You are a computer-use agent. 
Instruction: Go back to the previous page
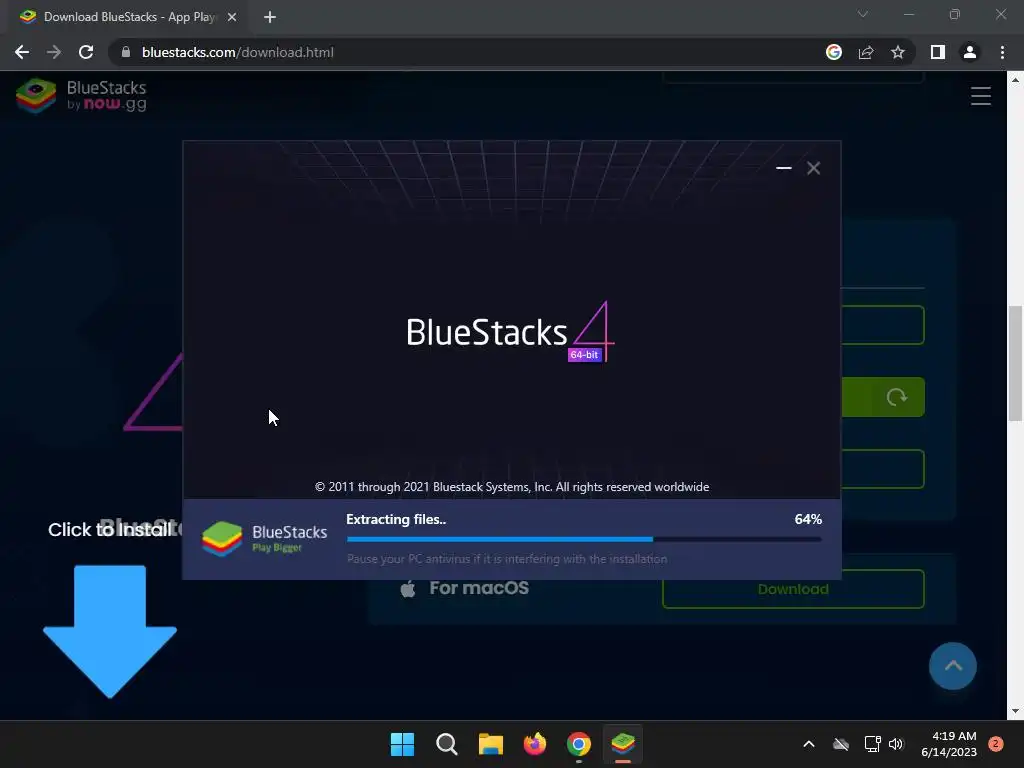22,52
